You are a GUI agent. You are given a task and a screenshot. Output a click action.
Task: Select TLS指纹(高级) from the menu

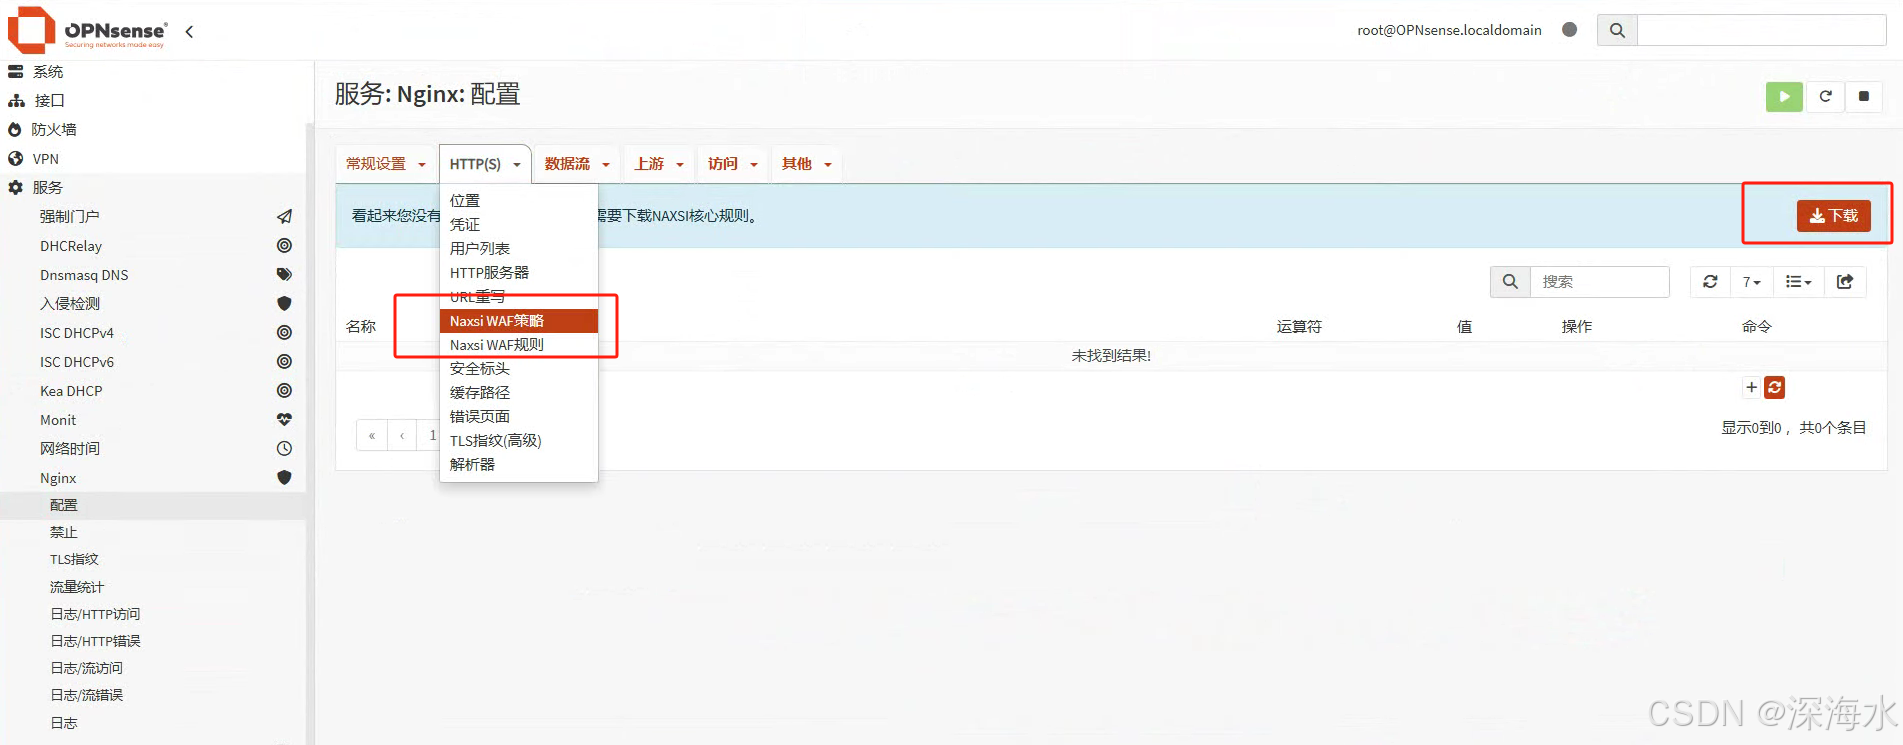point(519,441)
